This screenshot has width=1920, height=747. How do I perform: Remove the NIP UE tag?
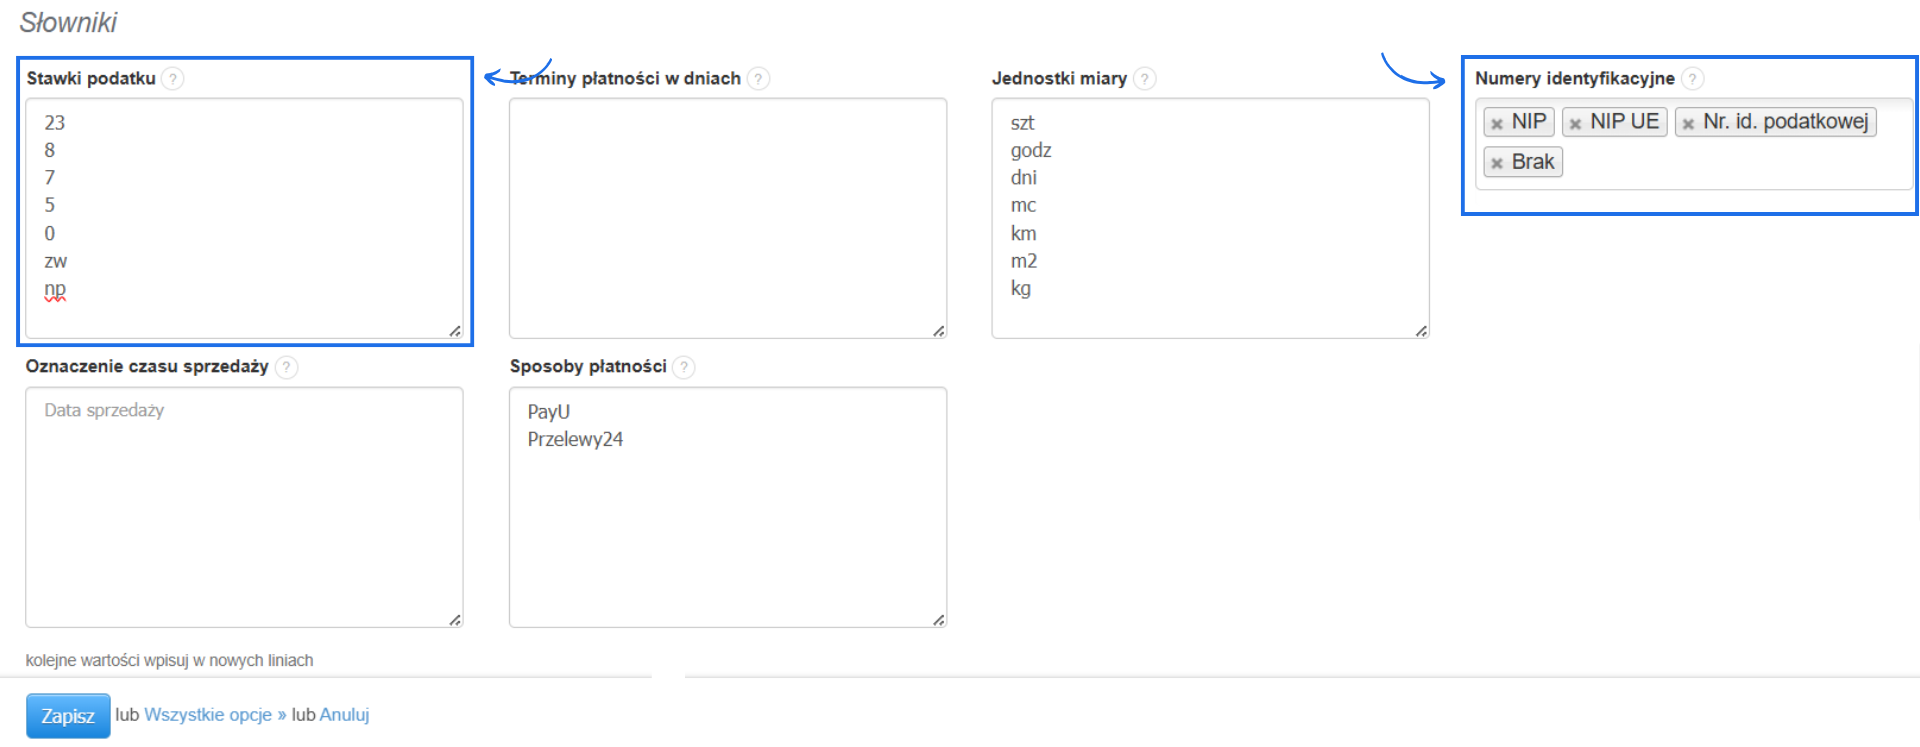pyautogui.click(x=1575, y=124)
